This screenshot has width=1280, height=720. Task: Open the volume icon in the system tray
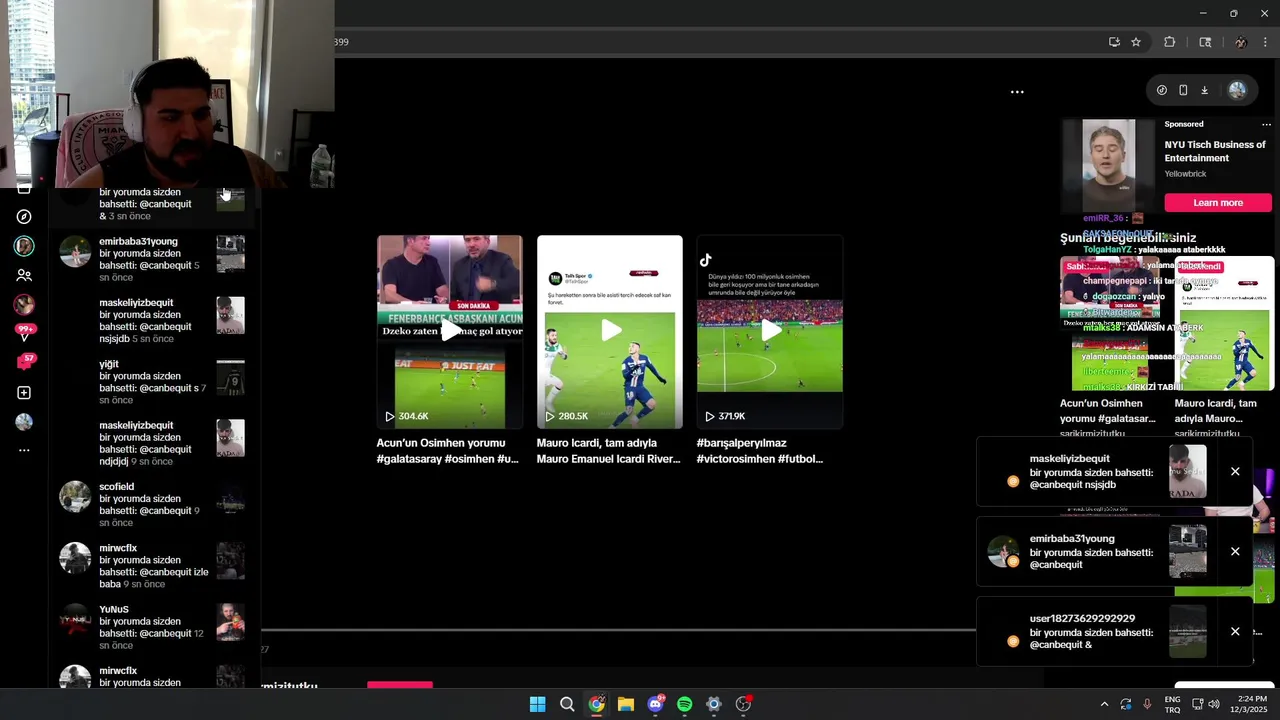click(1214, 704)
